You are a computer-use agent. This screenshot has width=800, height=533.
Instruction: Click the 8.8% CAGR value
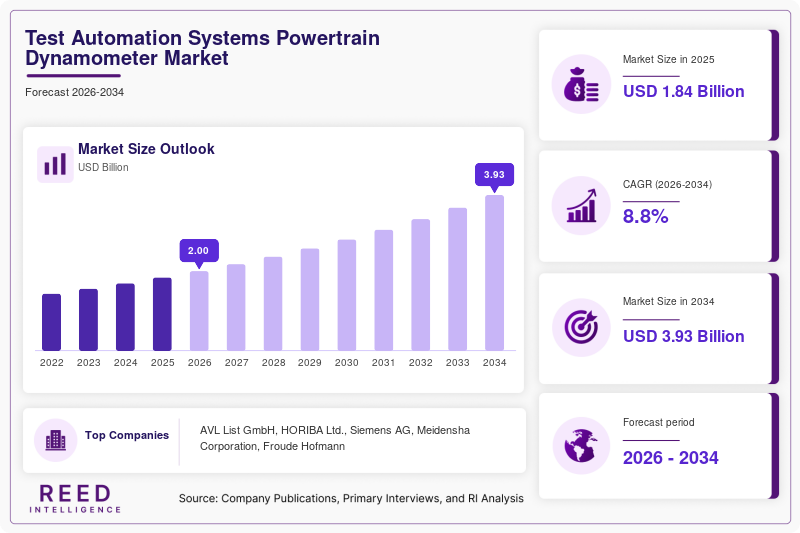[x=645, y=217]
